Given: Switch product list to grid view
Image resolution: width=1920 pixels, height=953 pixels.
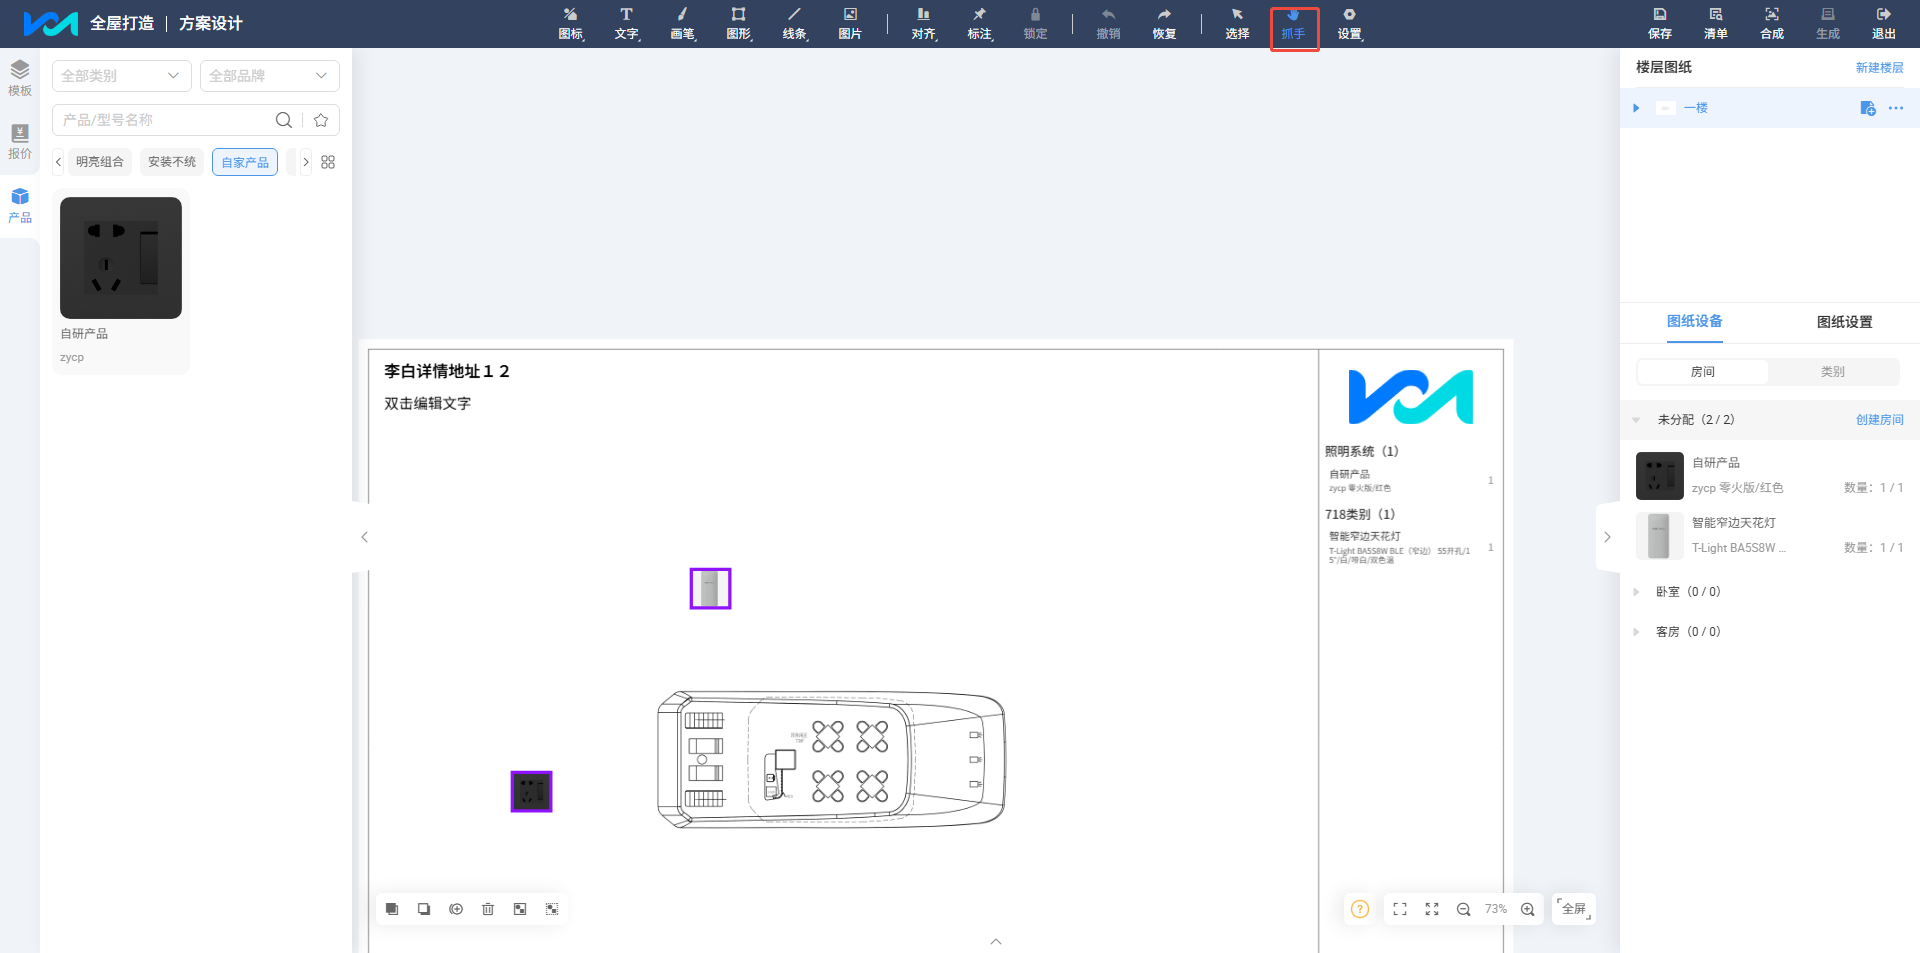Looking at the screenshot, I should pos(328,162).
